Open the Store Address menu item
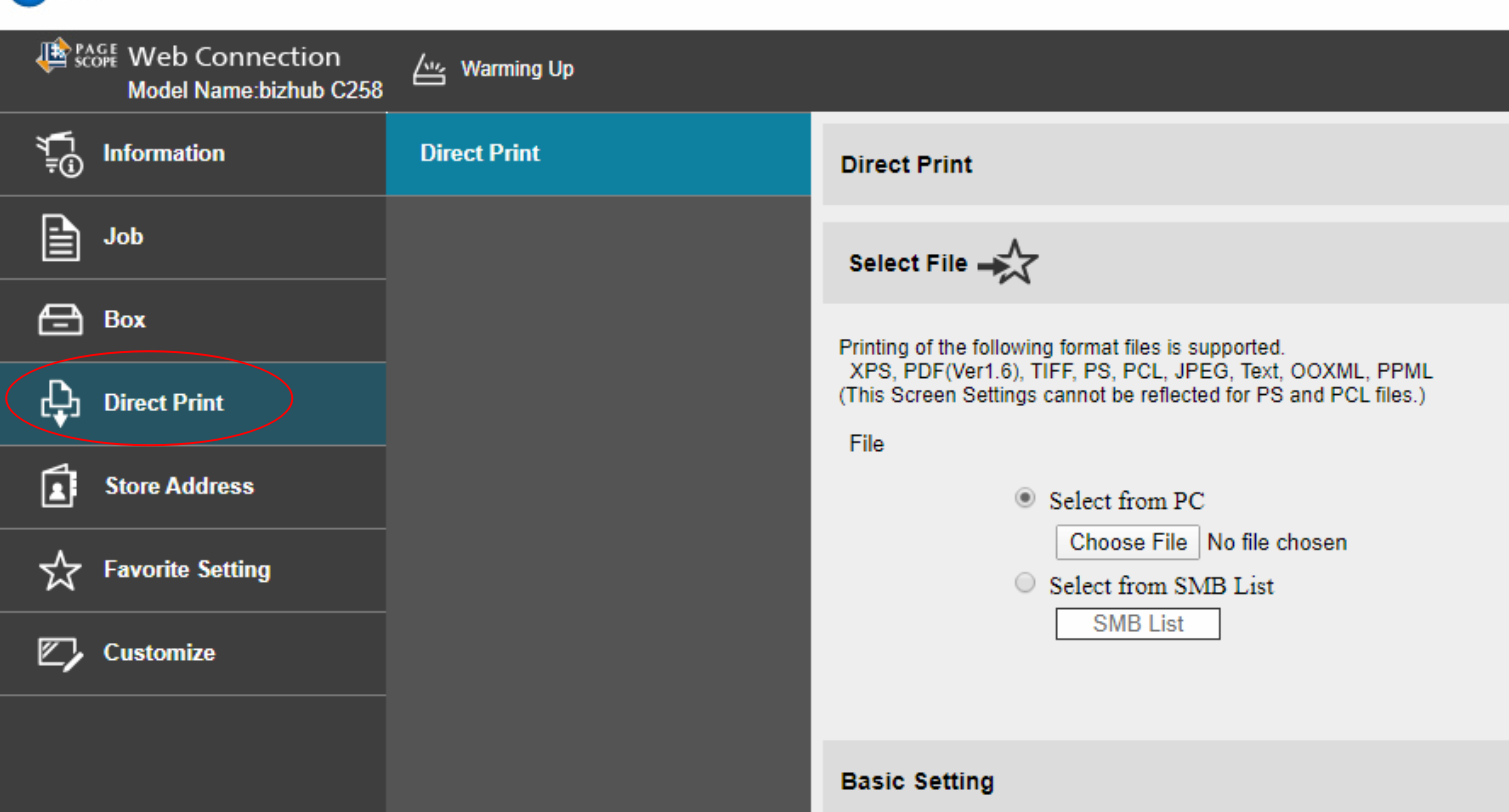Screen dimensions: 1509x812 179,486
